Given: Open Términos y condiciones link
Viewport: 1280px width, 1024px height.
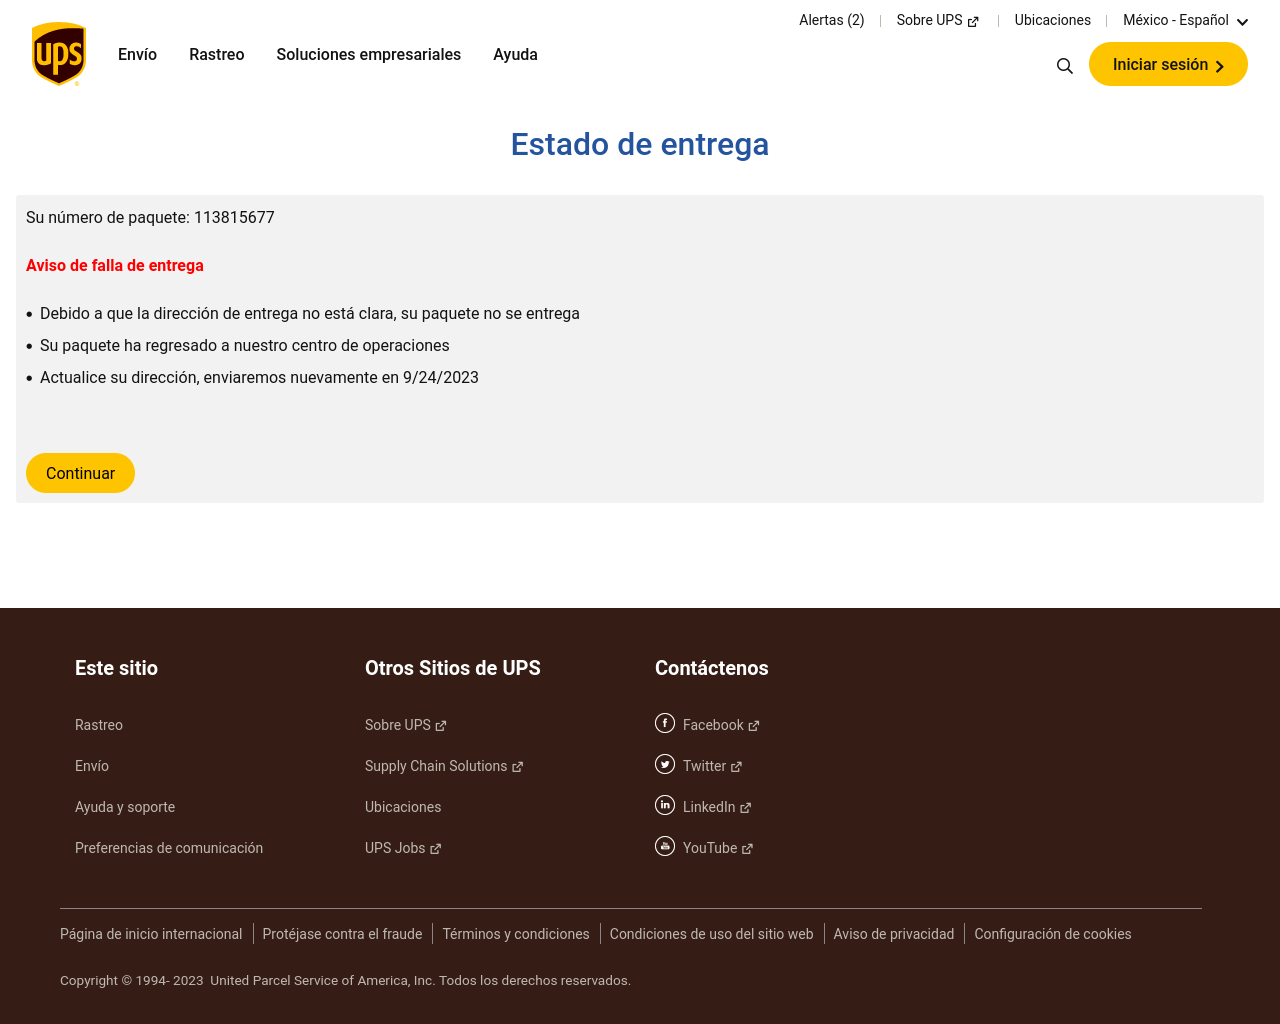Looking at the screenshot, I should coord(516,934).
